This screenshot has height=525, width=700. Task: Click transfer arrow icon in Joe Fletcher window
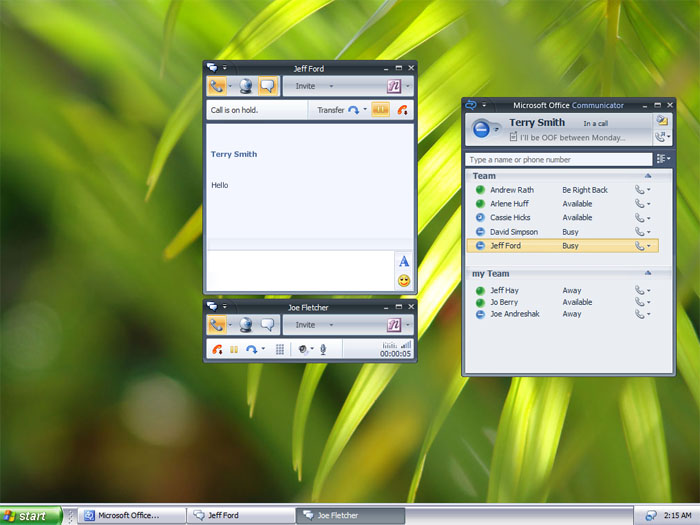251,350
